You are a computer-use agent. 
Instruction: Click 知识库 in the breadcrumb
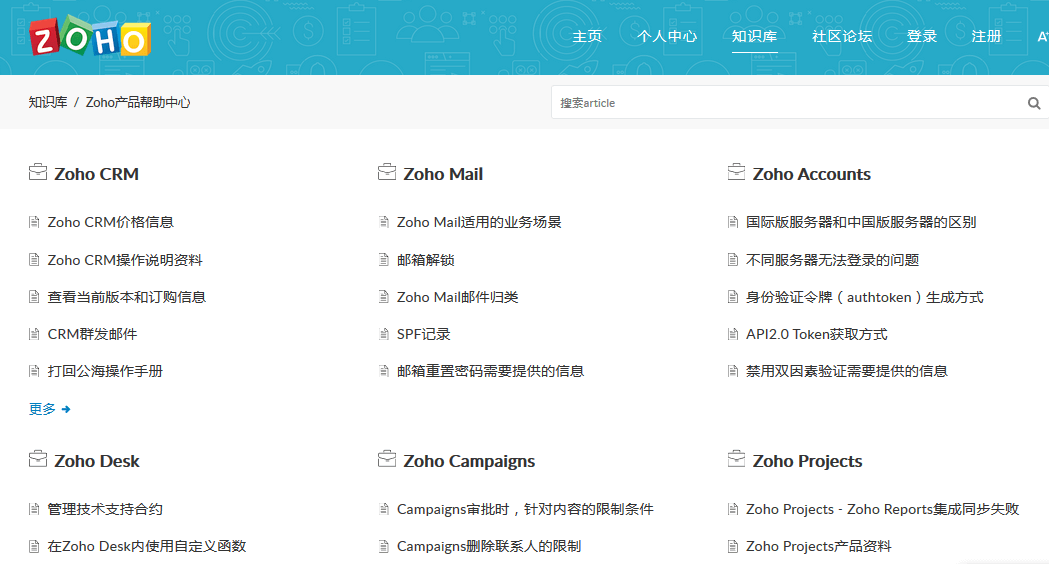(x=48, y=102)
